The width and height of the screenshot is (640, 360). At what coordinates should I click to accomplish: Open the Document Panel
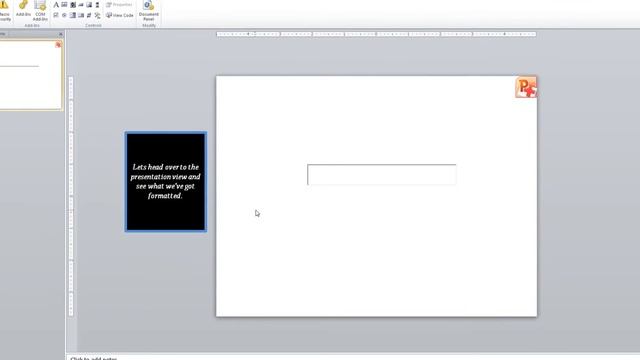pyautogui.click(x=149, y=11)
